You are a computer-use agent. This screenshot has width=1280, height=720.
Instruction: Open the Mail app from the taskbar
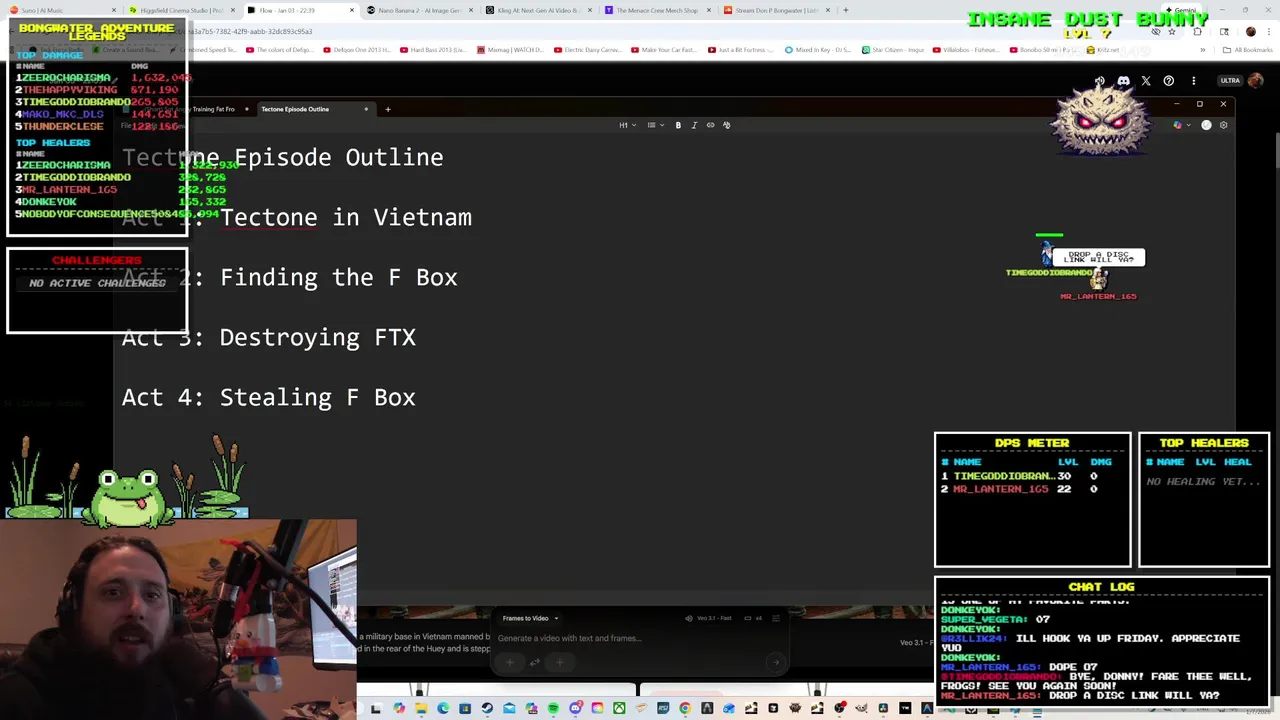click(x=509, y=709)
